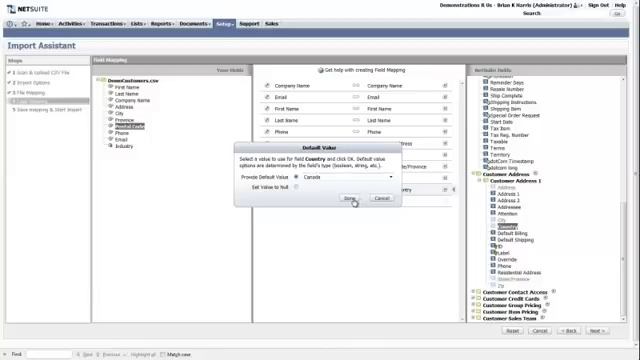Image resolution: width=640 pixels, height=360 pixels.
Task: Click the Sign Out link
Action: click(598, 5)
